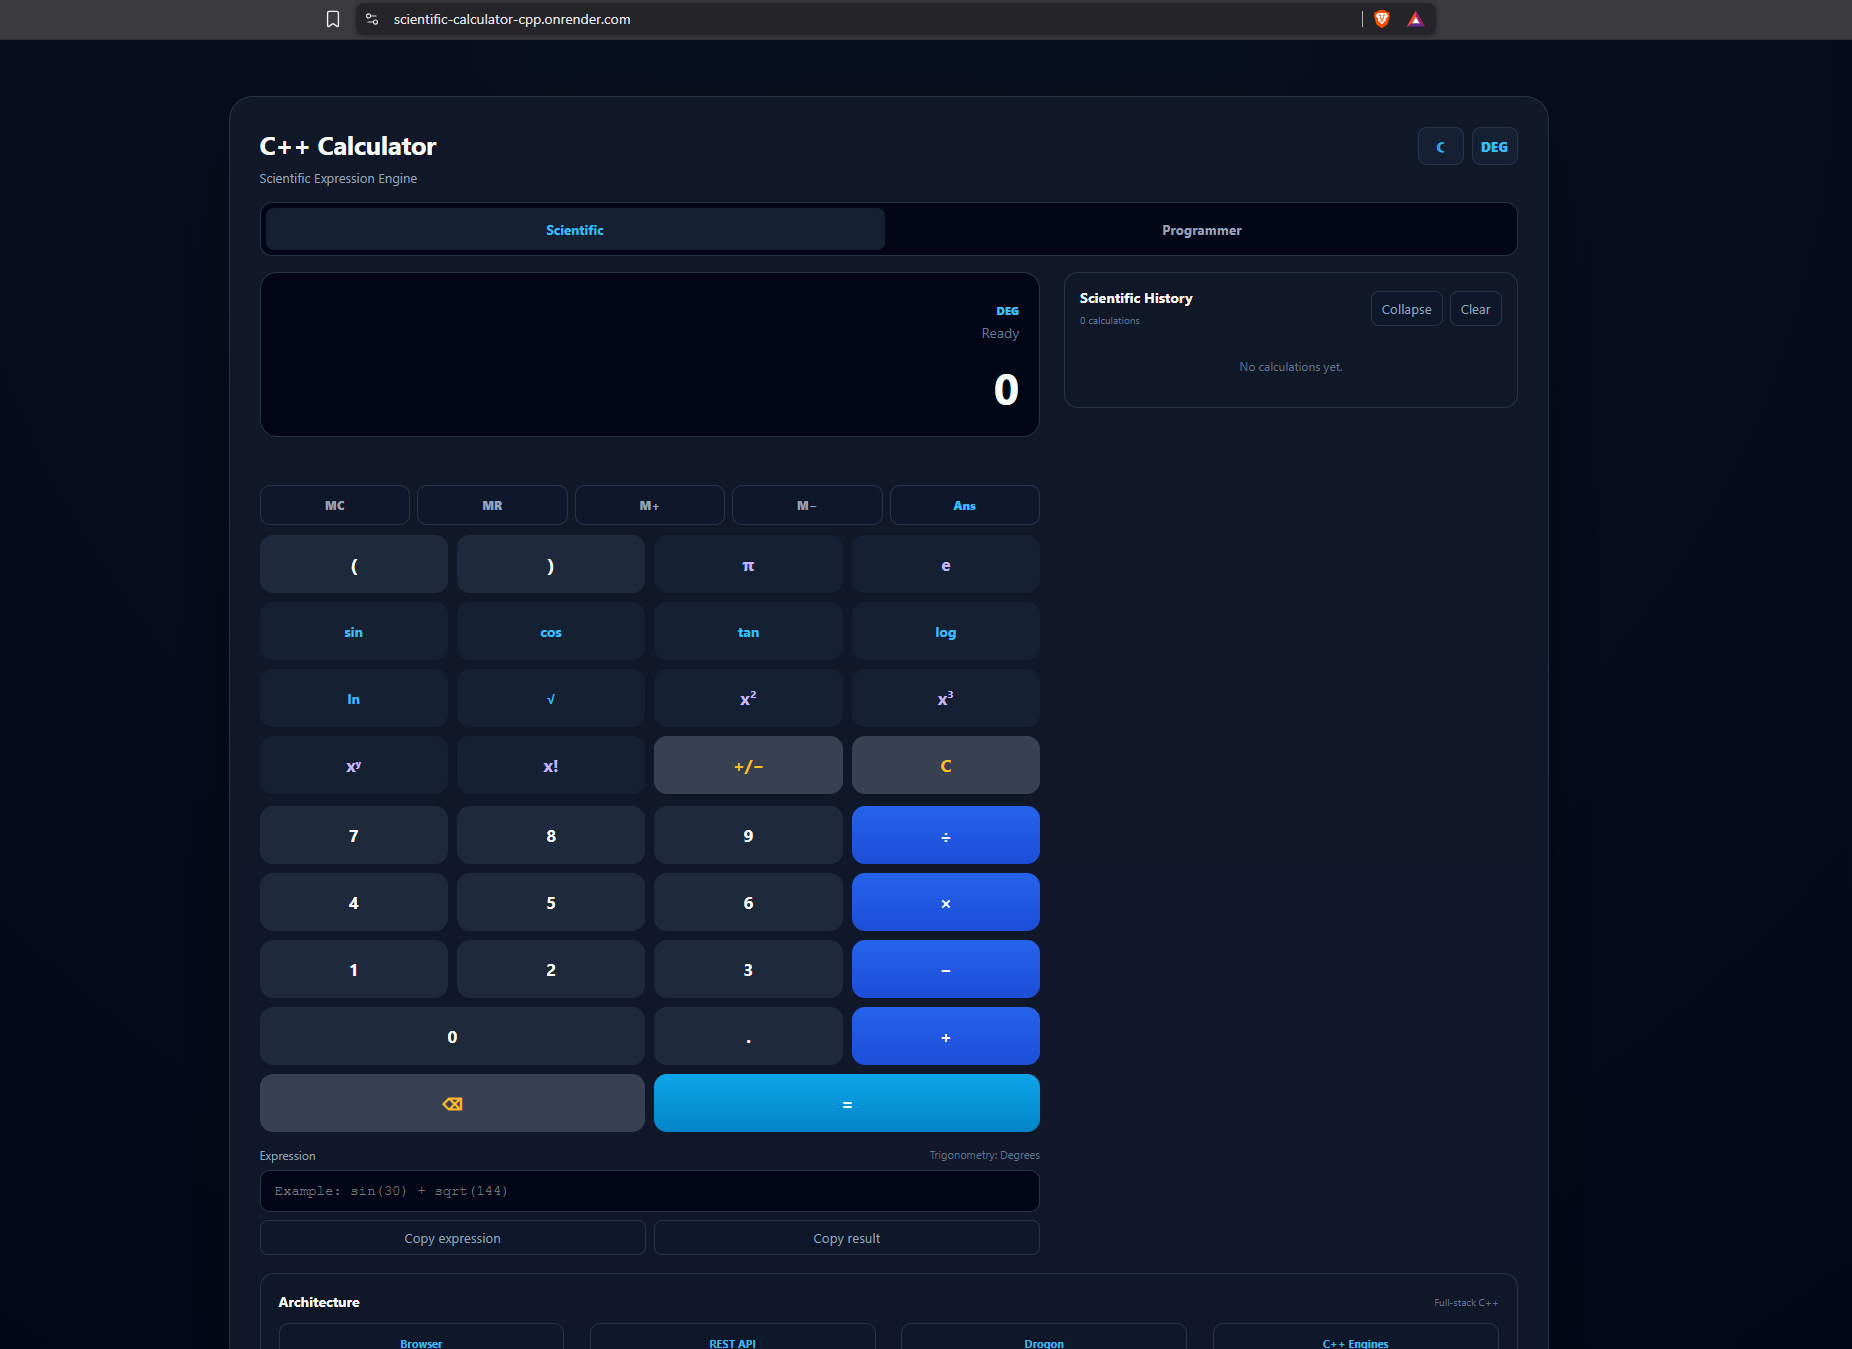Click the M− memory subtract key
The width and height of the screenshot is (1852, 1349).
coord(807,505)
